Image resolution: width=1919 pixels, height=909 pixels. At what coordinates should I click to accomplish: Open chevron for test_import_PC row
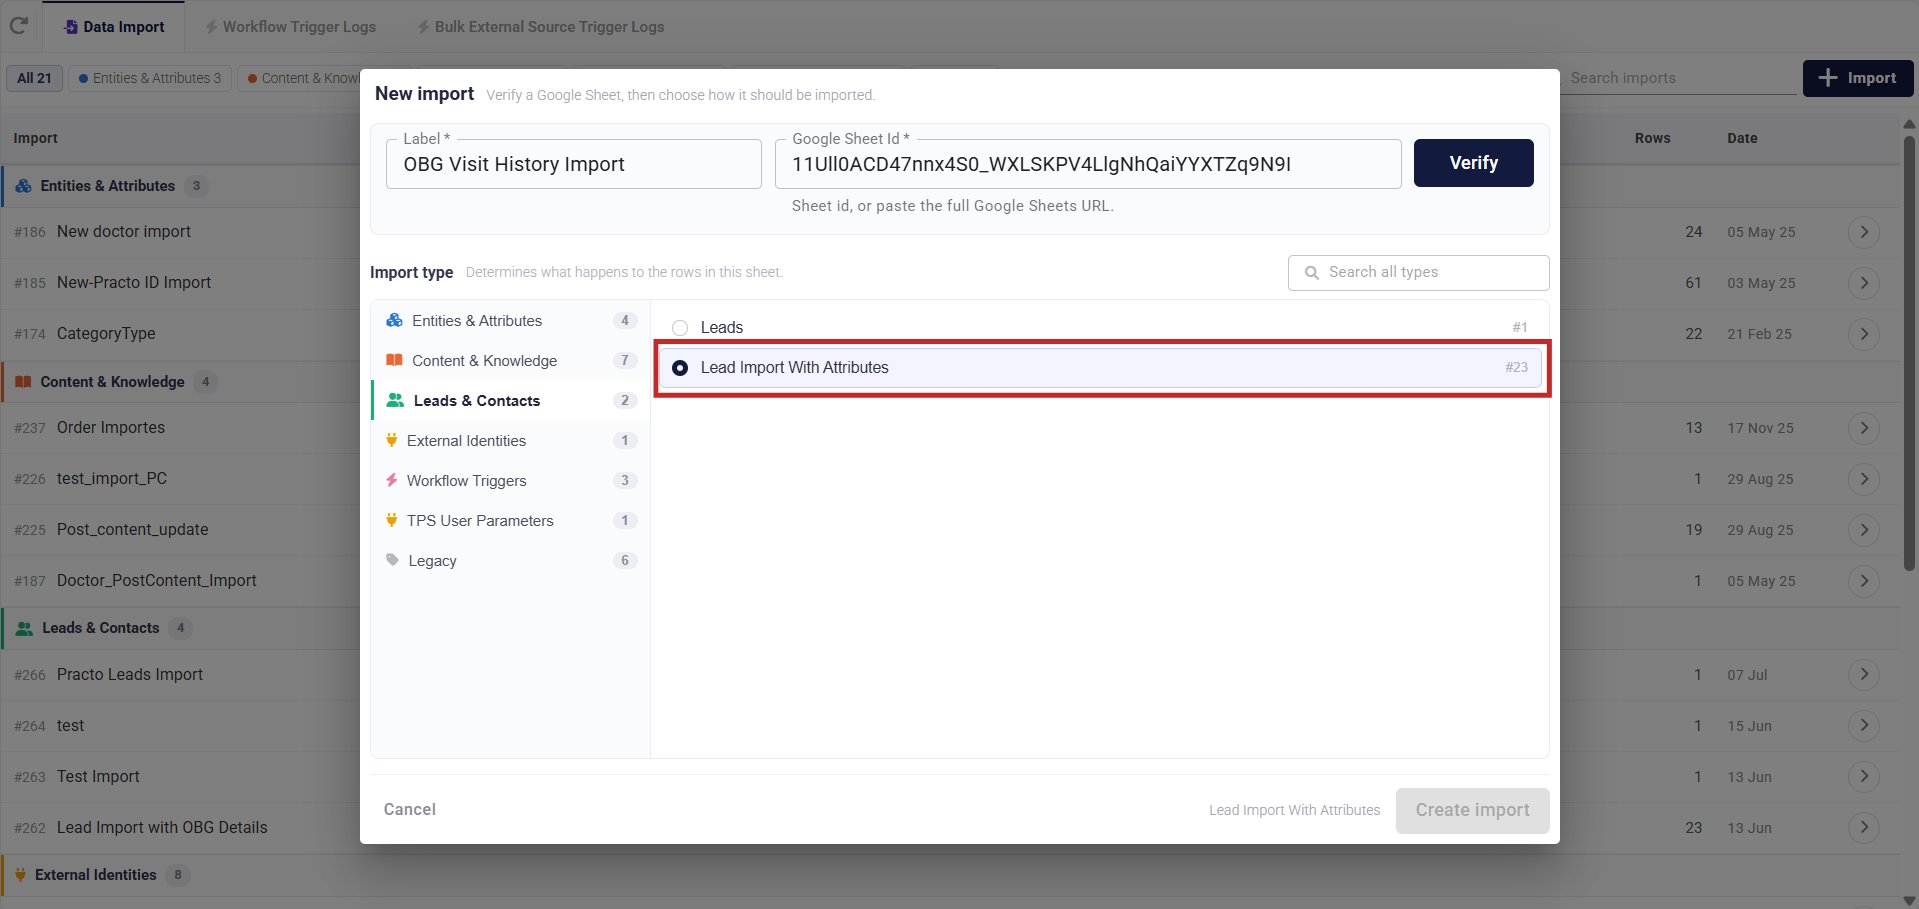pyautogui.click(x=1863, y=479)
